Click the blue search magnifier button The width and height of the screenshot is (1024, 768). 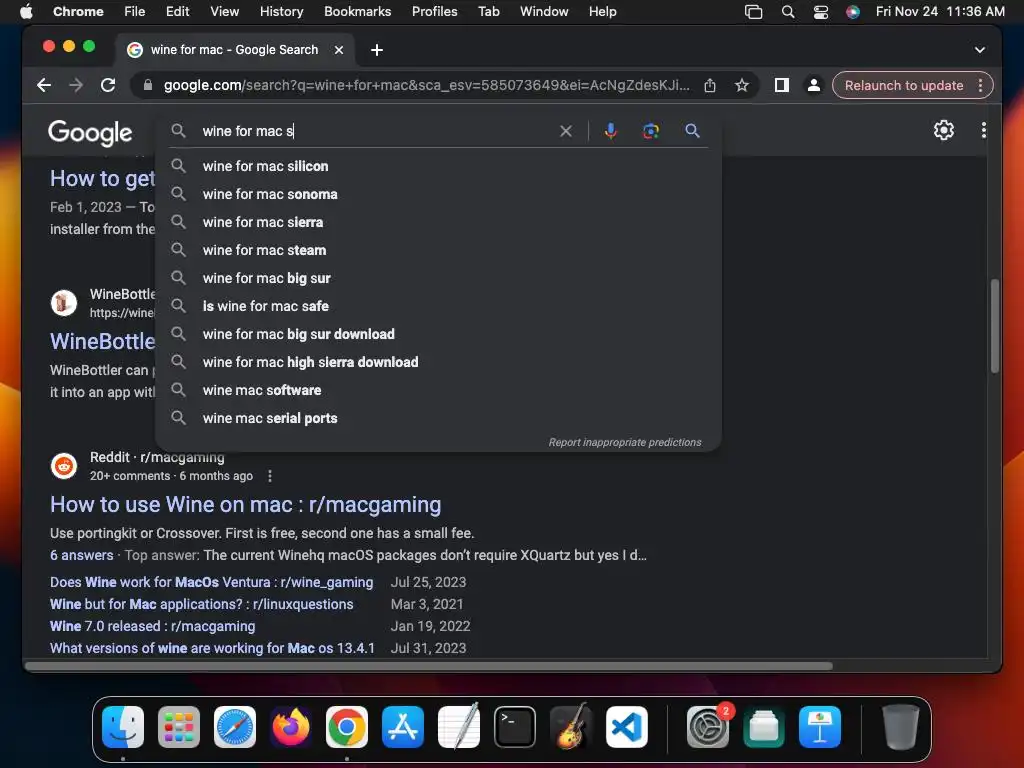[692, 131]
